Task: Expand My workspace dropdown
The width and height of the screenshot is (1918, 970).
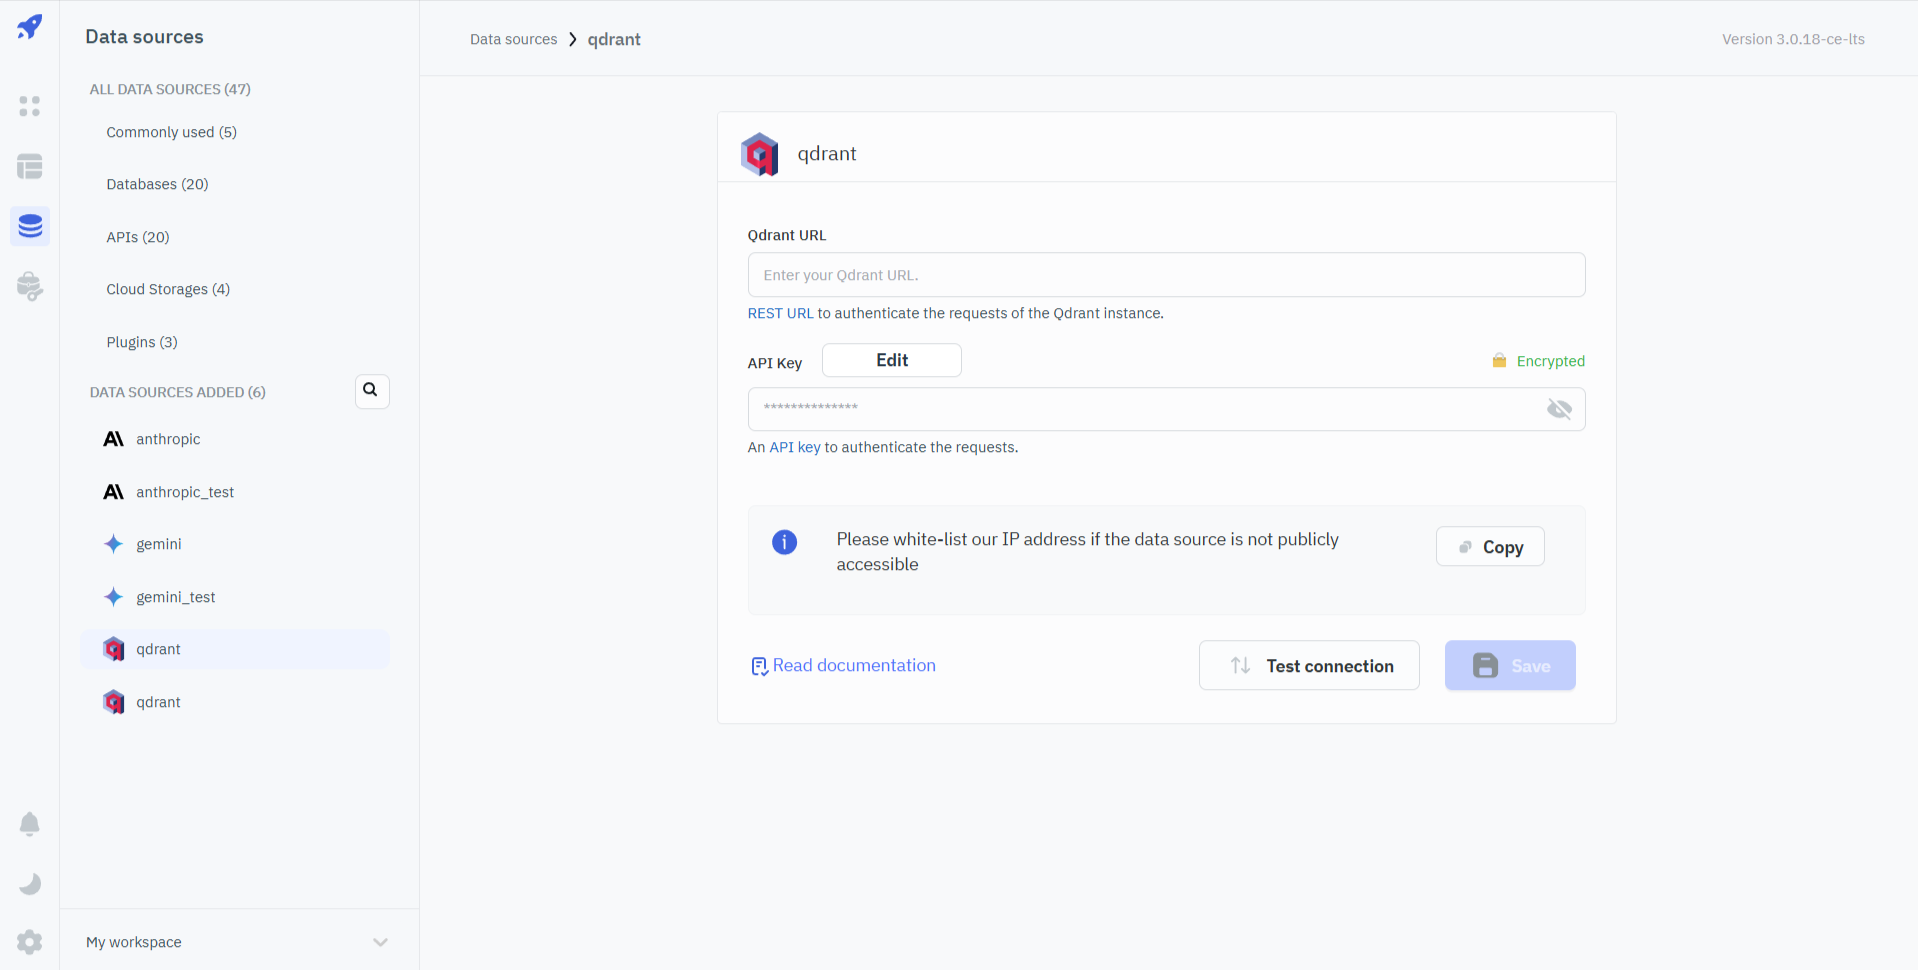Action: (380, 942)
